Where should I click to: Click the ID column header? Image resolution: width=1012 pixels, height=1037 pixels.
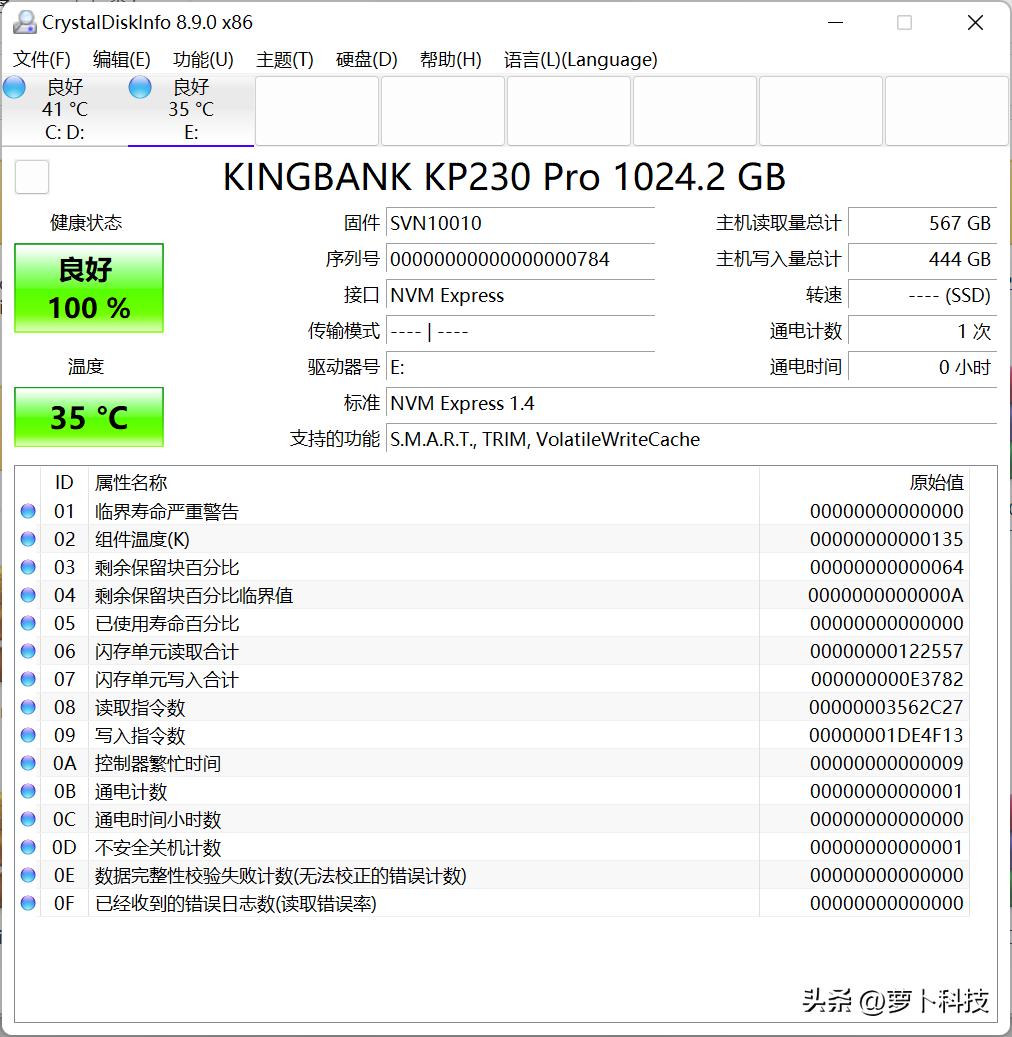tap(64, 482)
